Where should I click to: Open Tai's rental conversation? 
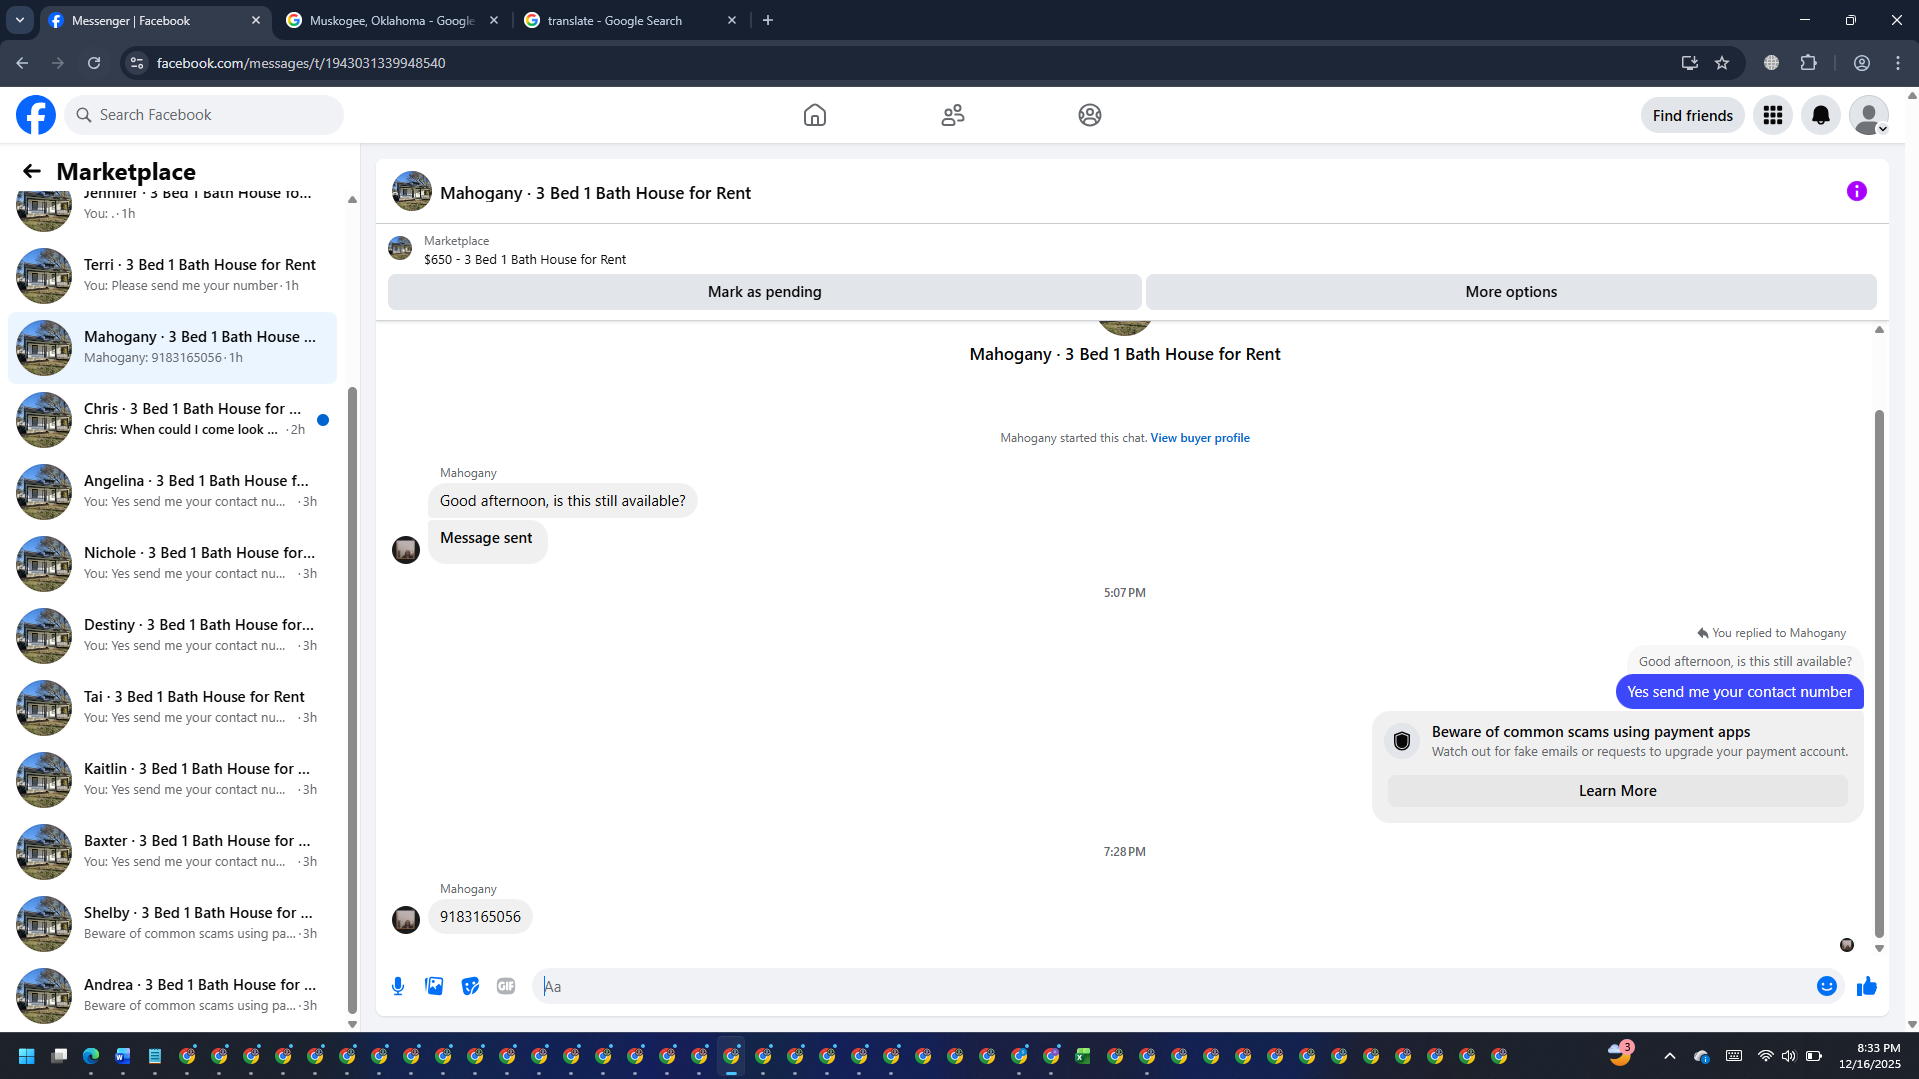(172, 707)
